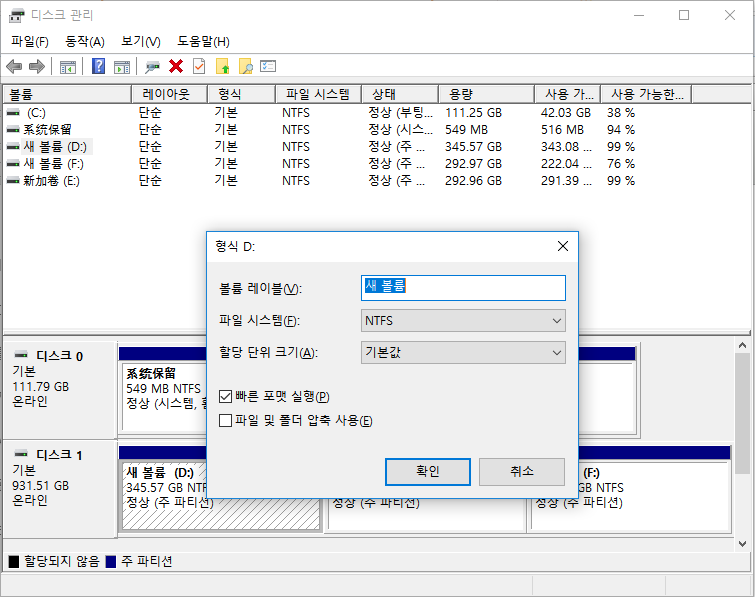The width and height of the screenshot is (755, 597).
Task: Enable 파일 및 폴더 압축 사용 checkbox
Action: click(225, 421)
